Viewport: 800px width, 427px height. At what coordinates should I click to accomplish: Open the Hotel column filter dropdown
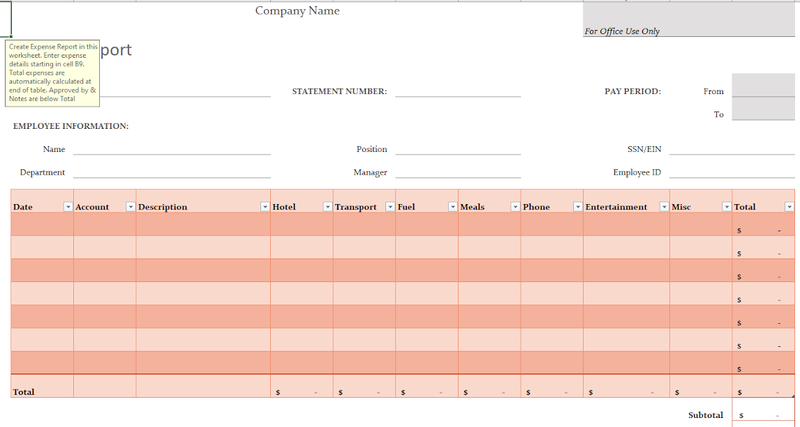[328, 207]
